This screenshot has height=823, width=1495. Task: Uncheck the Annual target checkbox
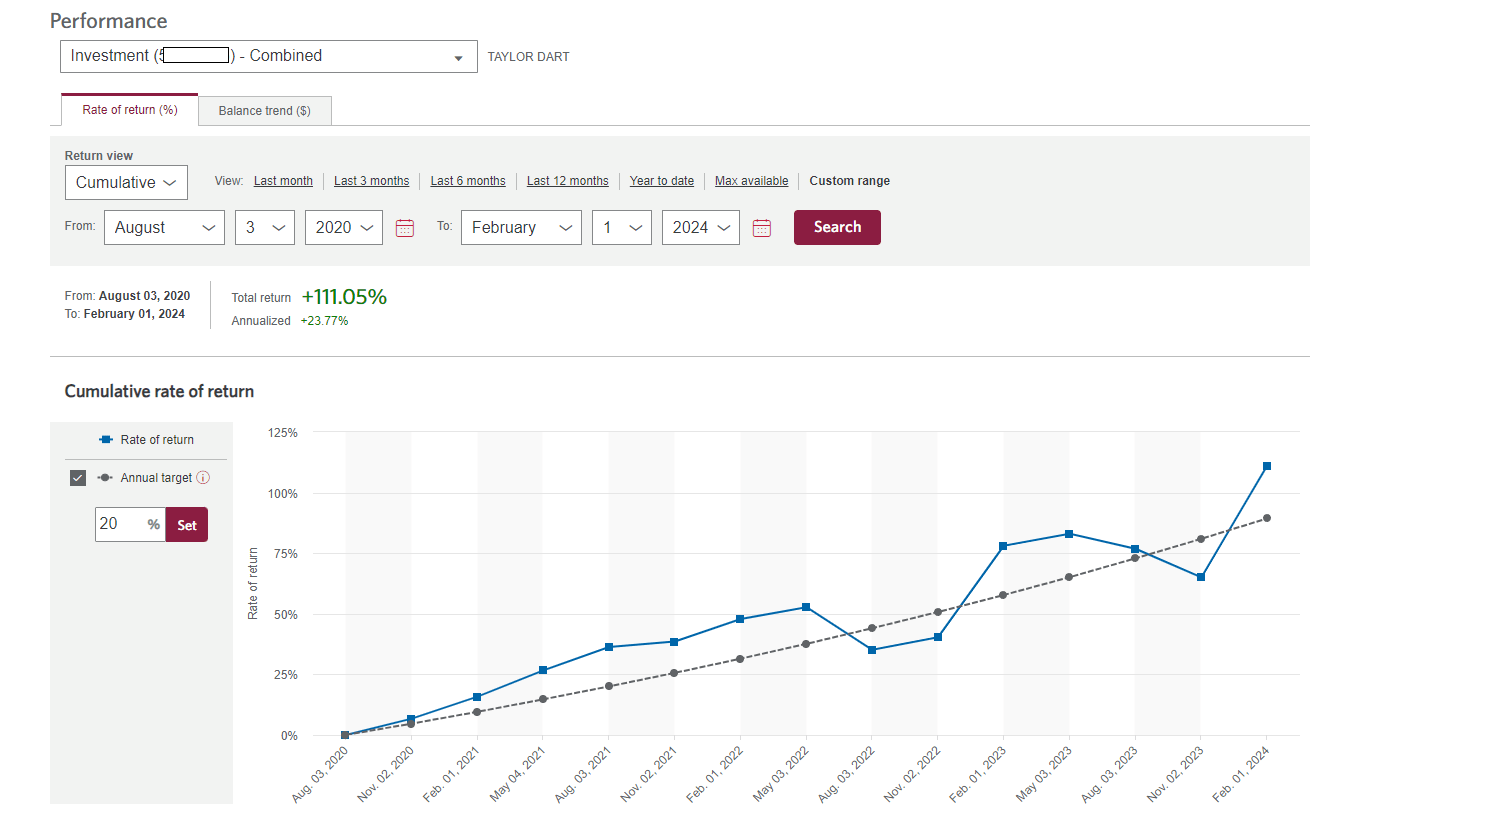point(78,478)
